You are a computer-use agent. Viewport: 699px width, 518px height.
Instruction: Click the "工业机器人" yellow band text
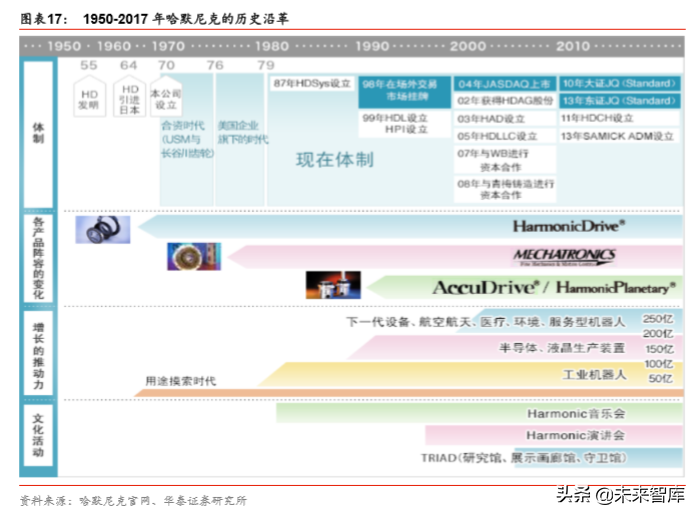point(594,374)
